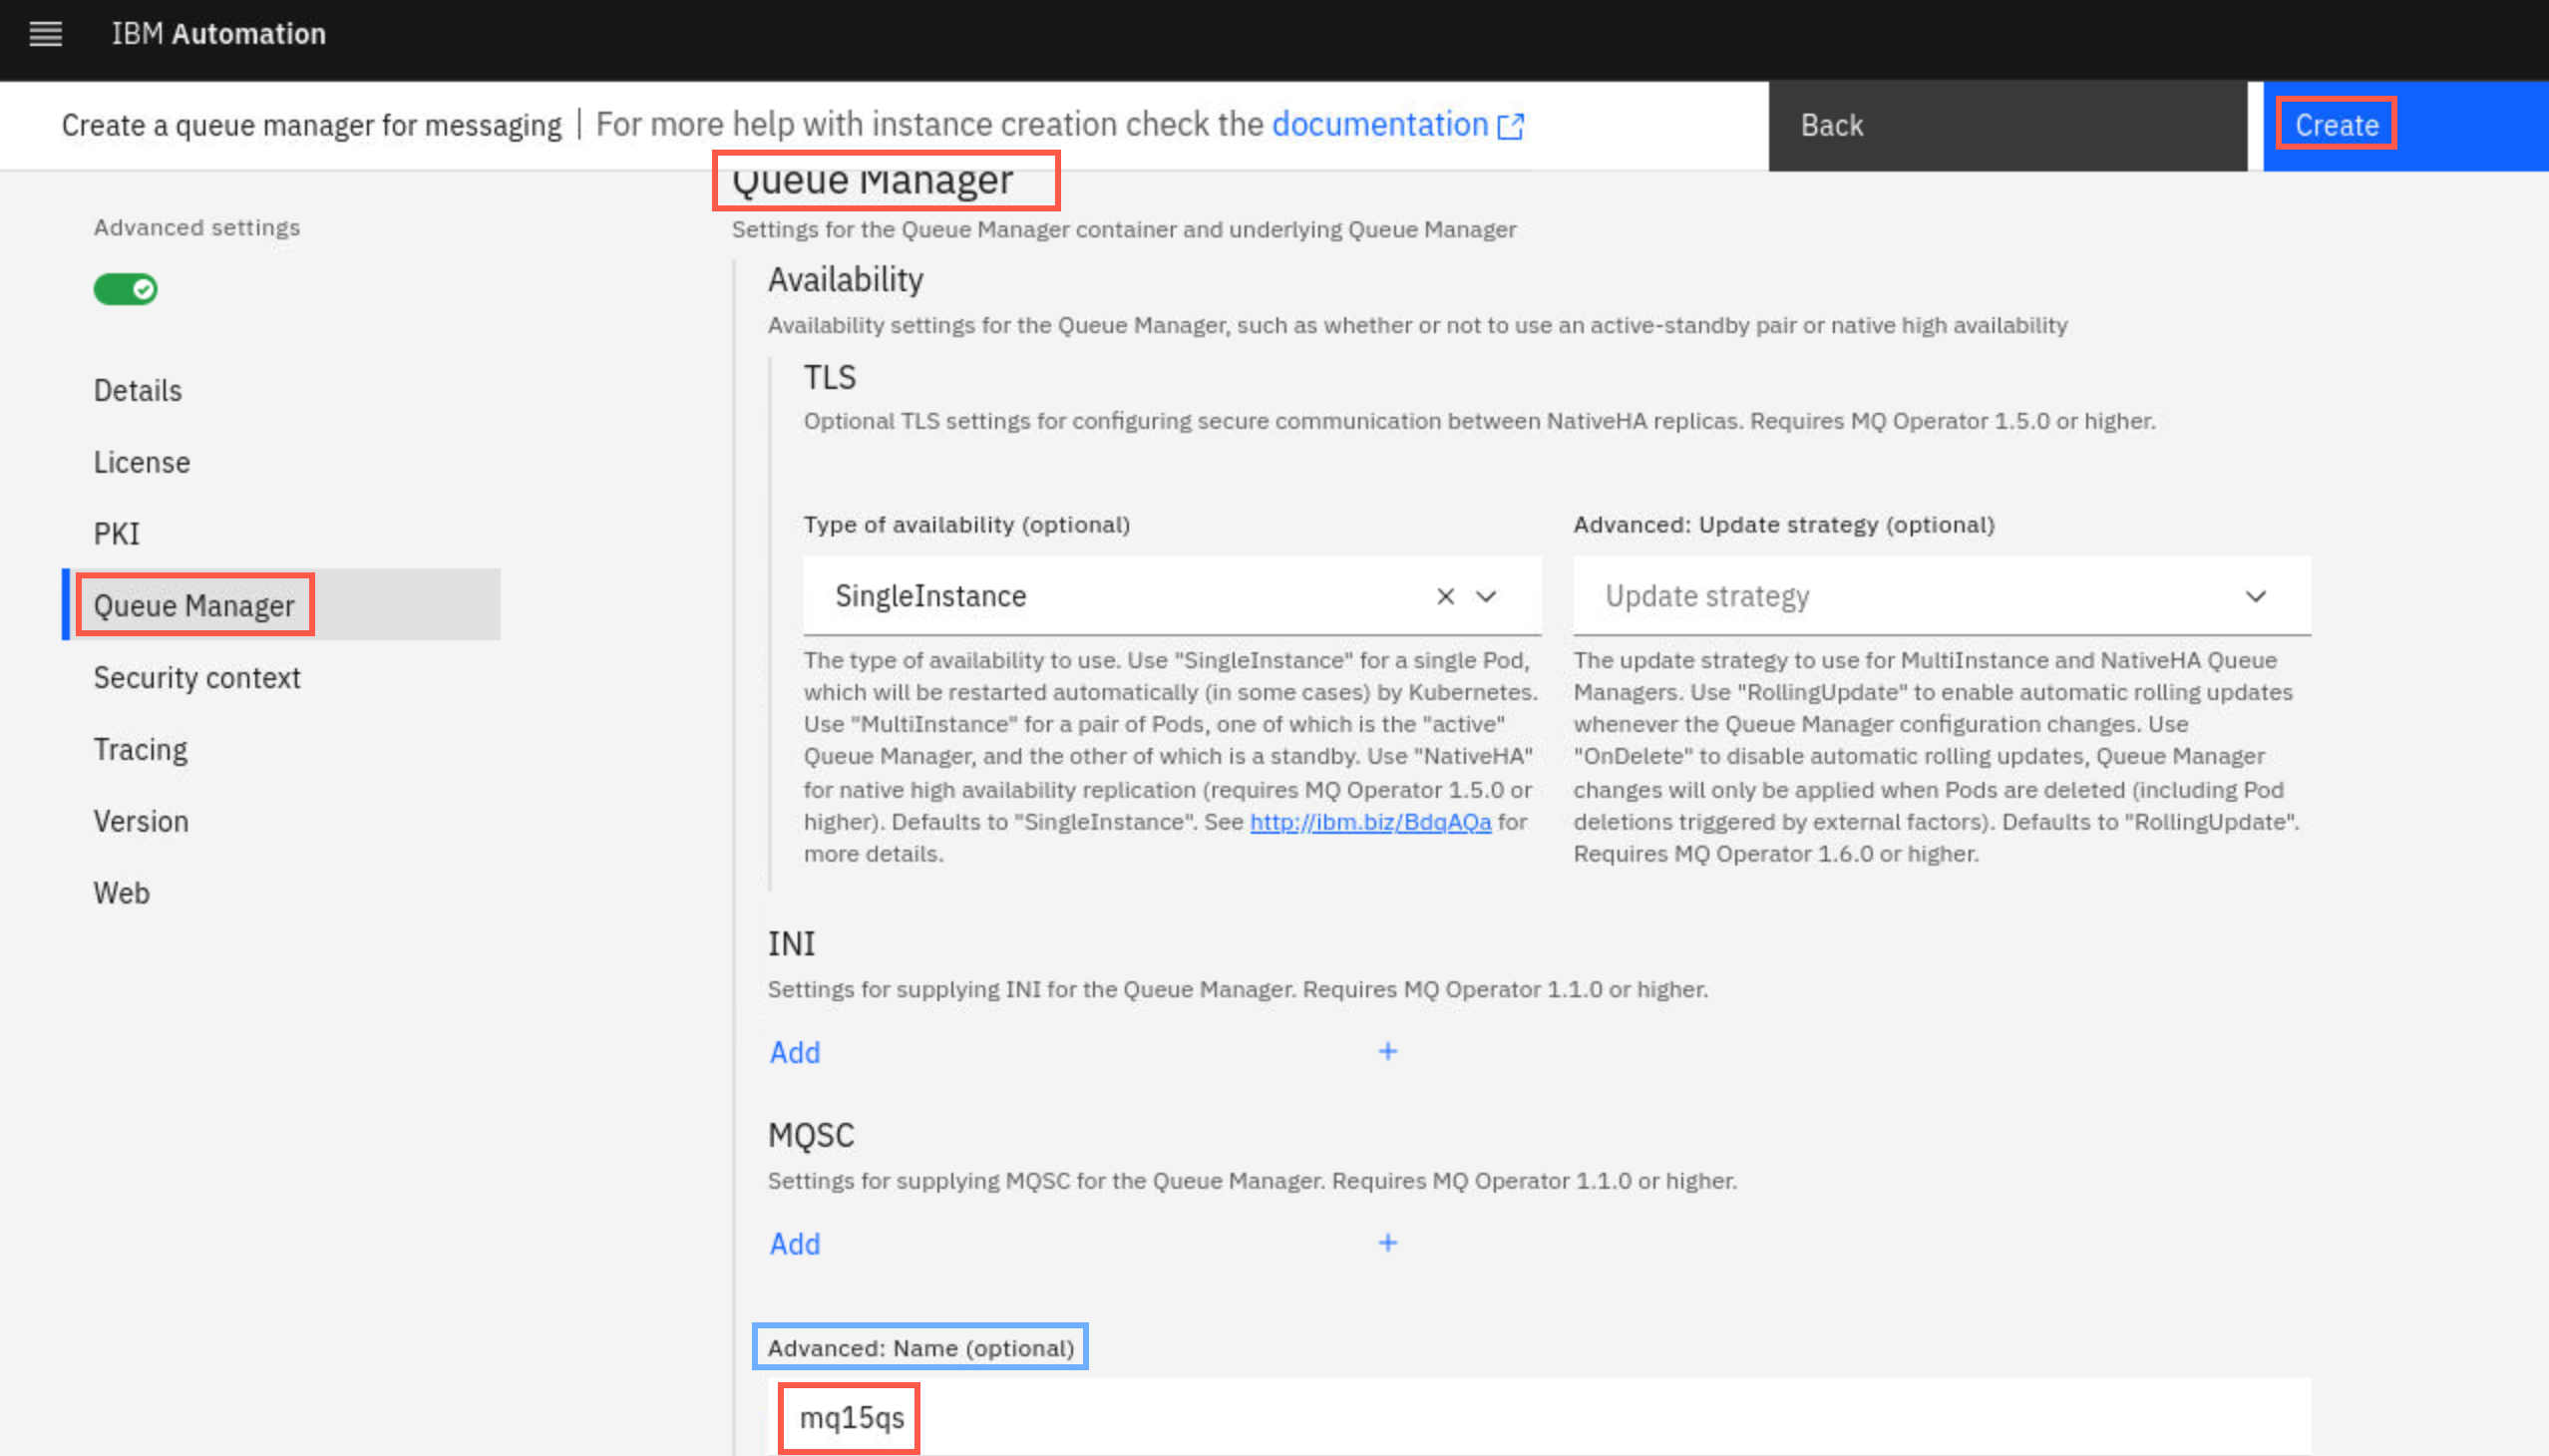Viewport: 2549px width, 1456px height.
Task: Click the 'Create a queue manager for messaging' title
Action: click(x=312, y=126)
